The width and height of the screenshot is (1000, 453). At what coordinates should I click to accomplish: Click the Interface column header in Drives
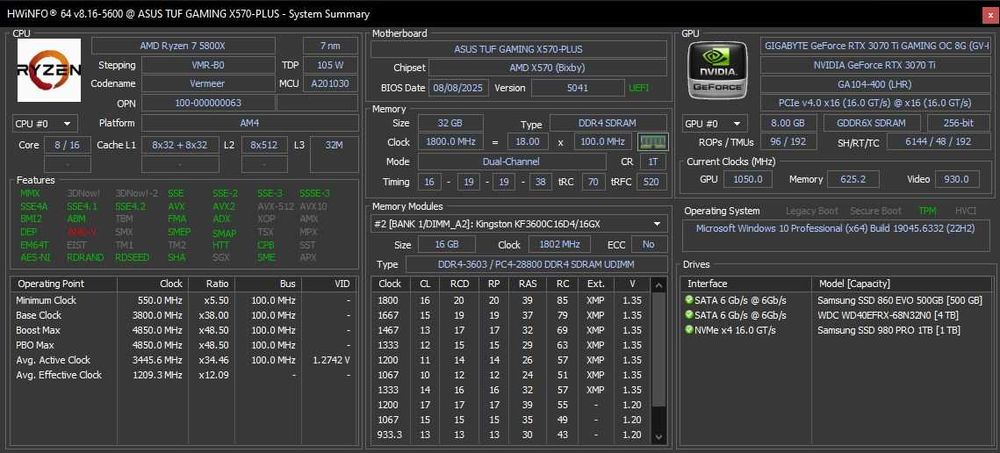coord(708,284)
